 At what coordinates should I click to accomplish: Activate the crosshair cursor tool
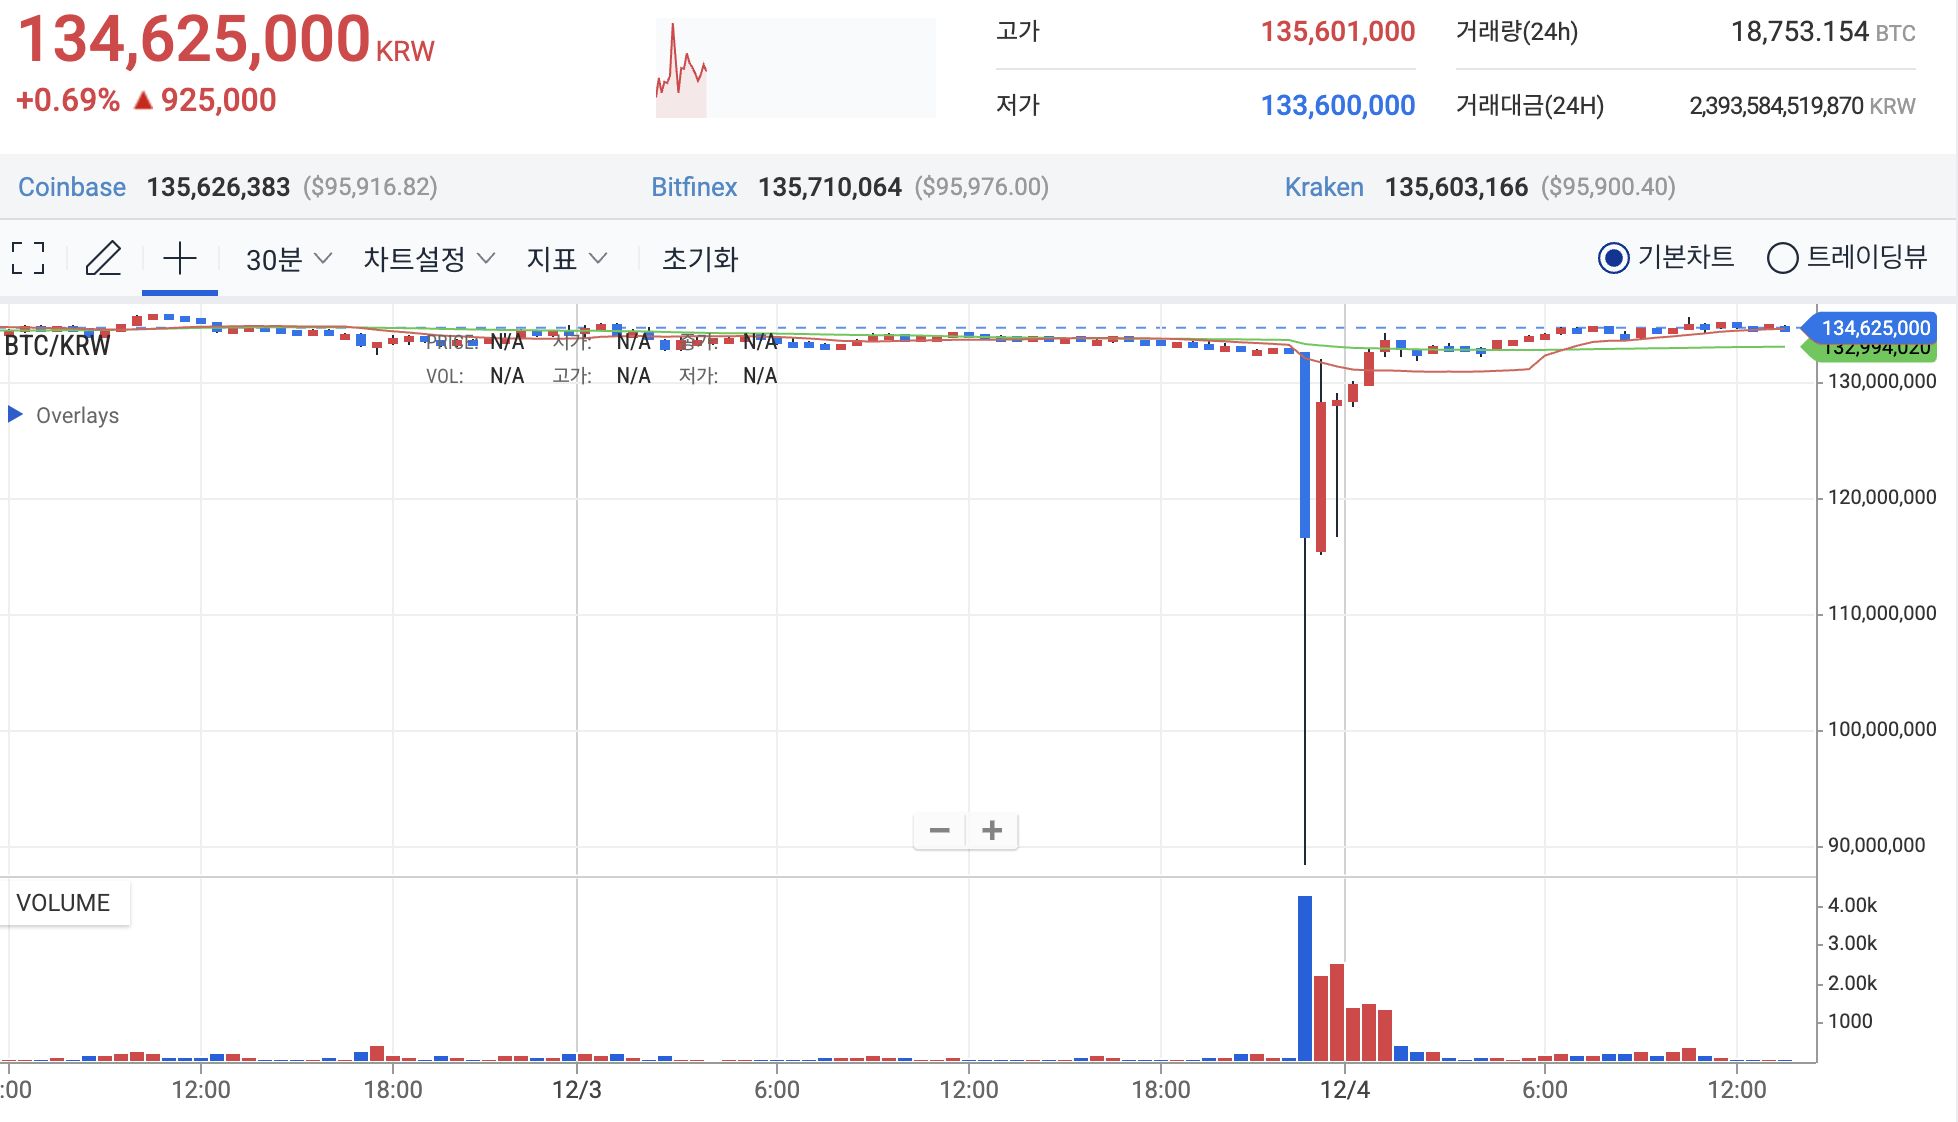click(x=180, y=258)
